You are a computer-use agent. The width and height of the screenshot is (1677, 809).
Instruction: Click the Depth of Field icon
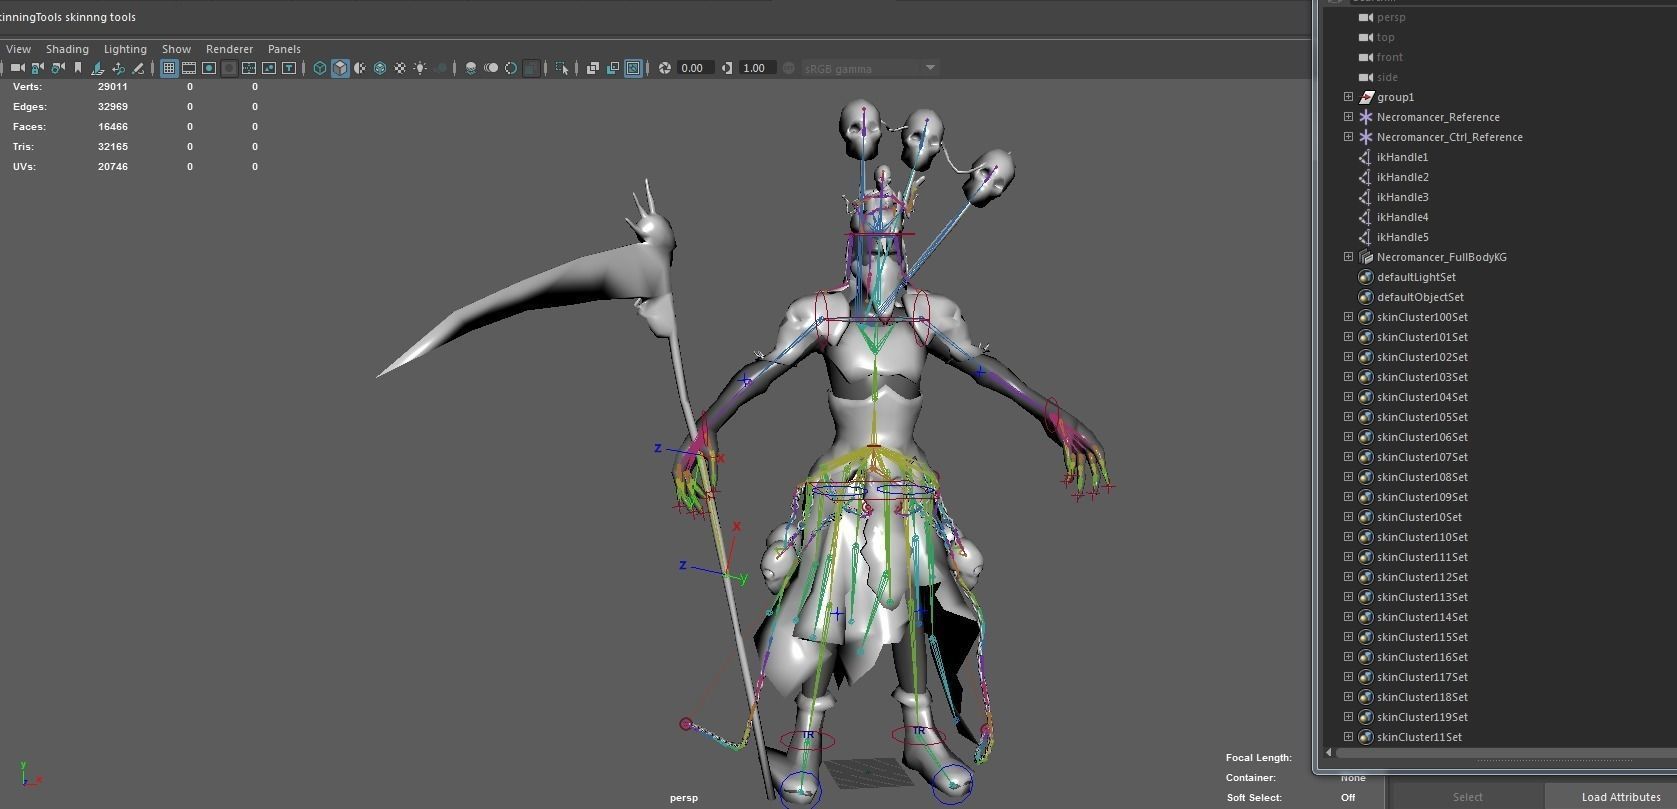pyautogui.click(x=531, y=68)
